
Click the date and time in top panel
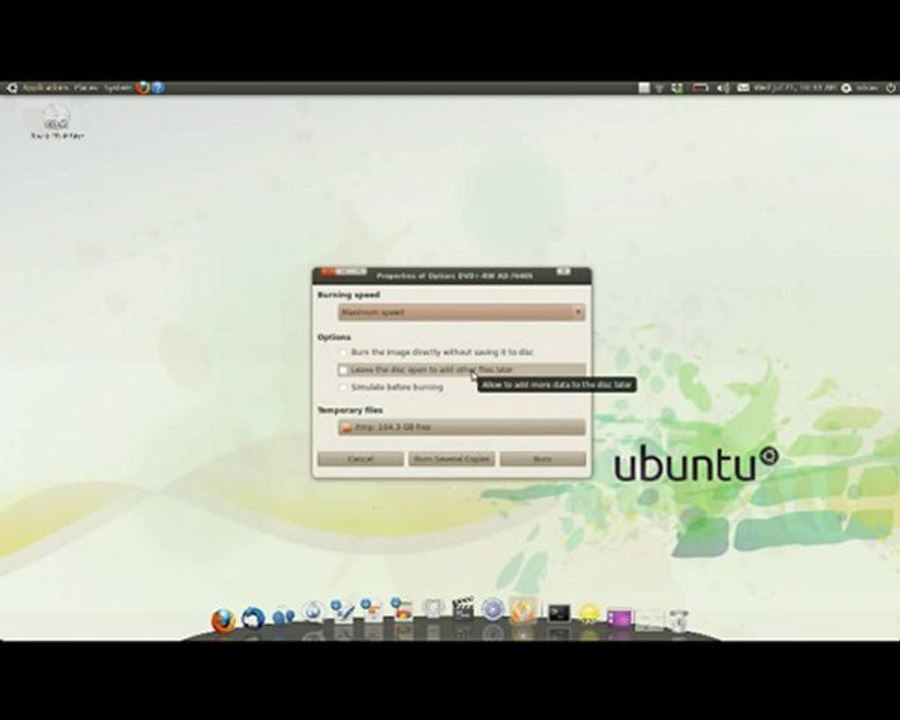coord(795,88)
